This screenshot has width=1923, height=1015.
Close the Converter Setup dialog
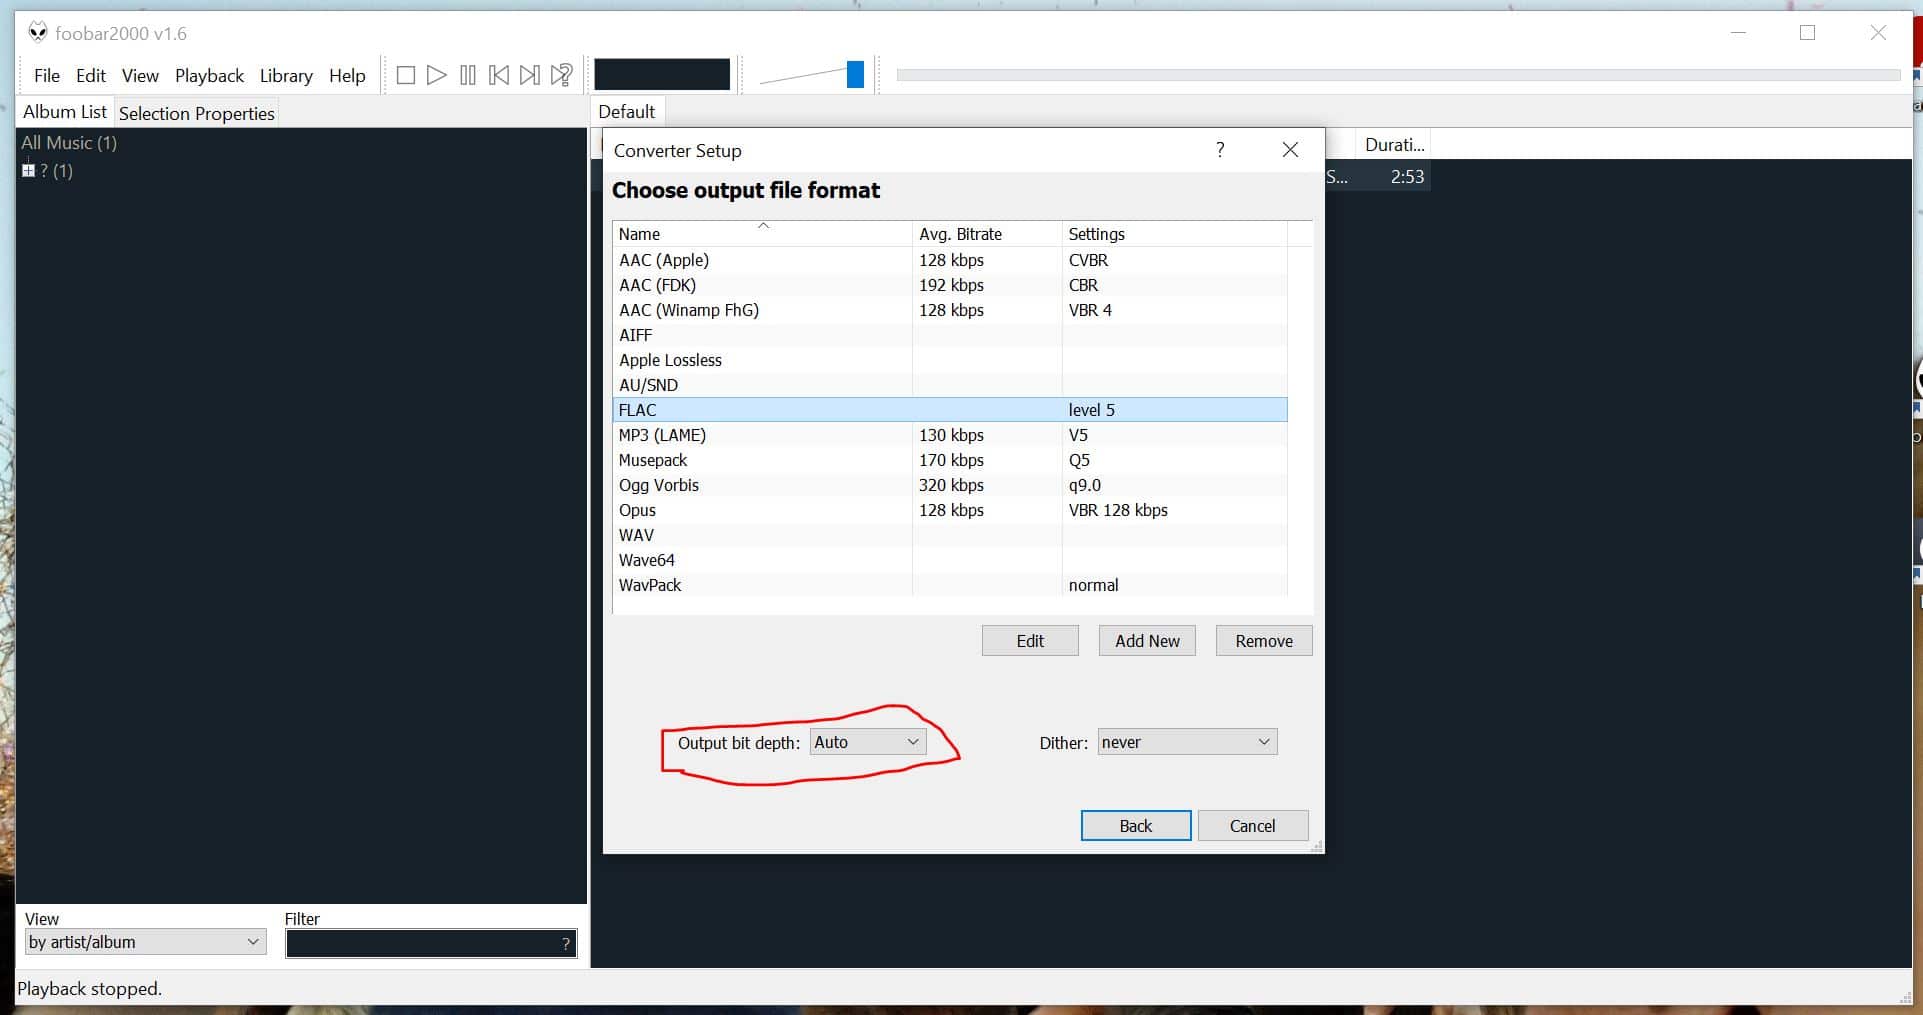click(x=1290, y=150)
